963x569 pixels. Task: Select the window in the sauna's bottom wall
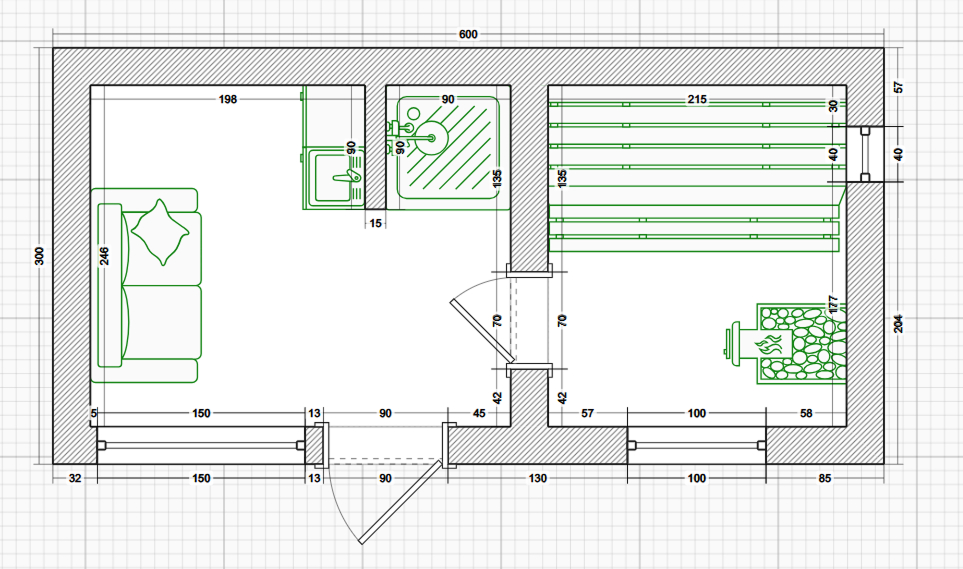(696, 445)
